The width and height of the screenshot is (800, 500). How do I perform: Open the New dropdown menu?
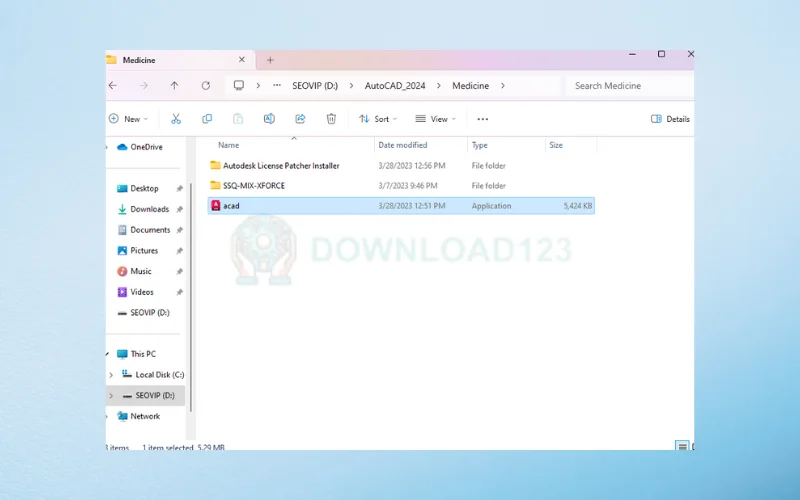(x=128, y=119)
